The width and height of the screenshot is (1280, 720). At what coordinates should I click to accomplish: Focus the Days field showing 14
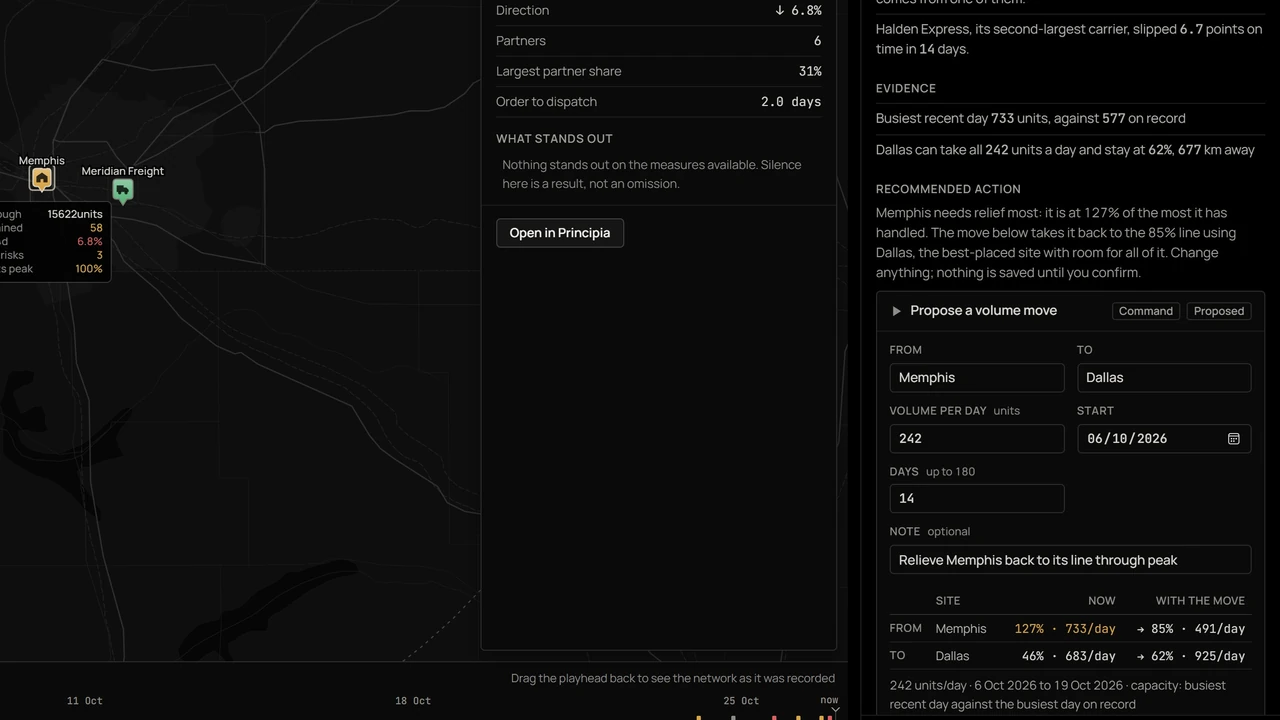tap(977, 499)
